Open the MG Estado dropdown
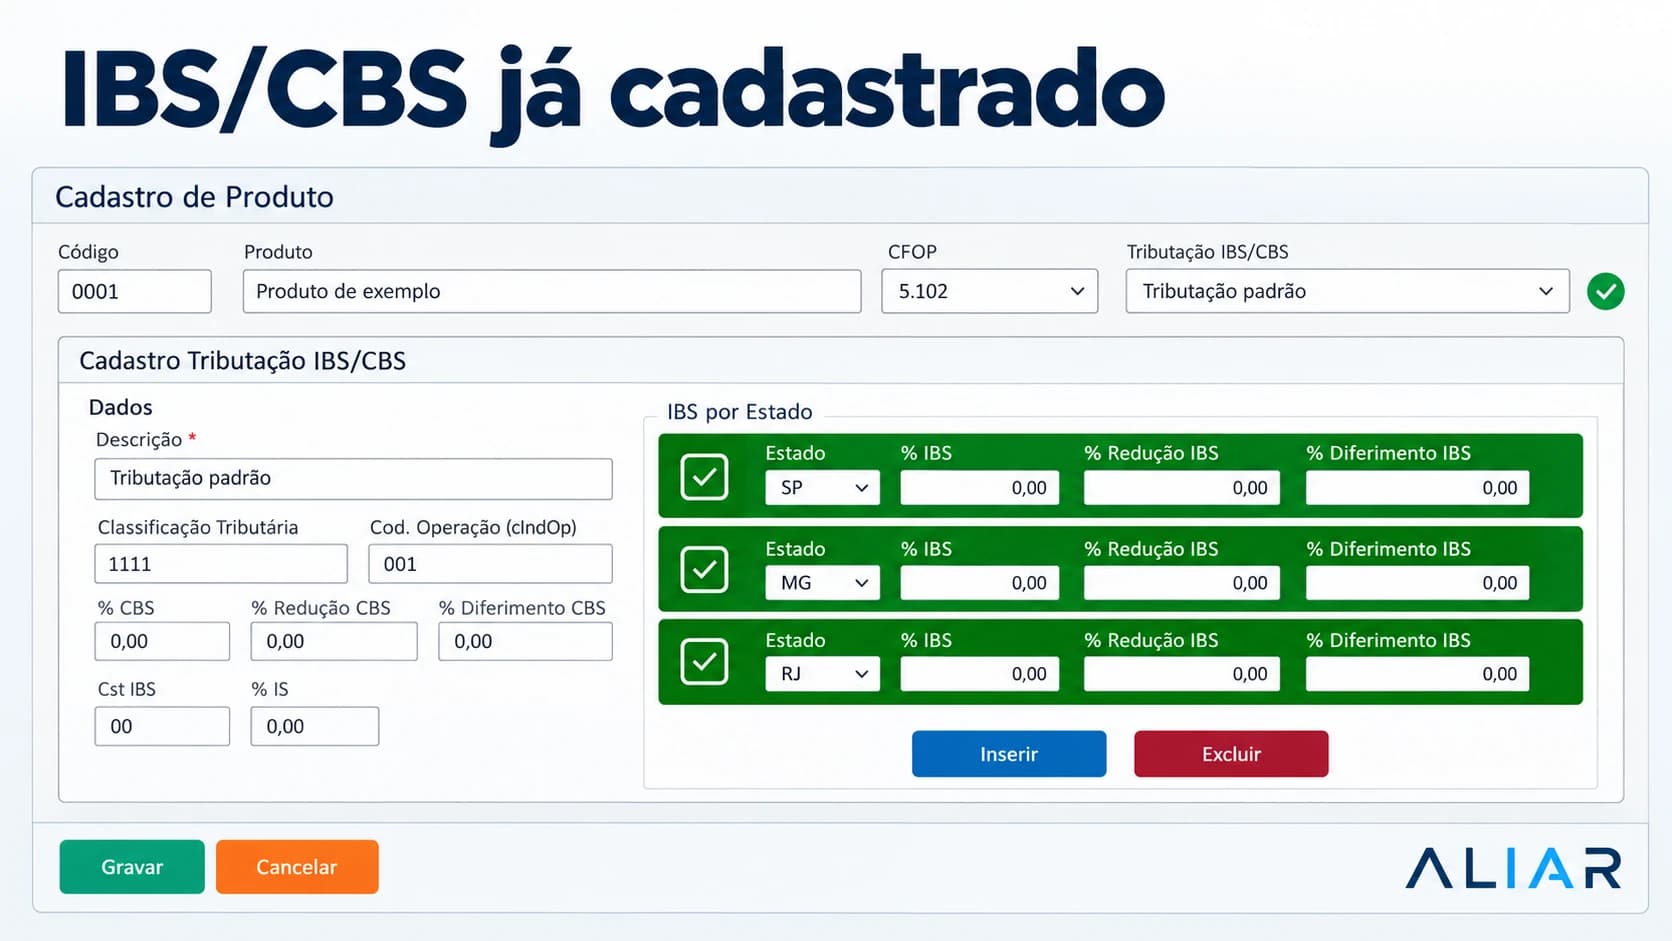 coord(823,582)
